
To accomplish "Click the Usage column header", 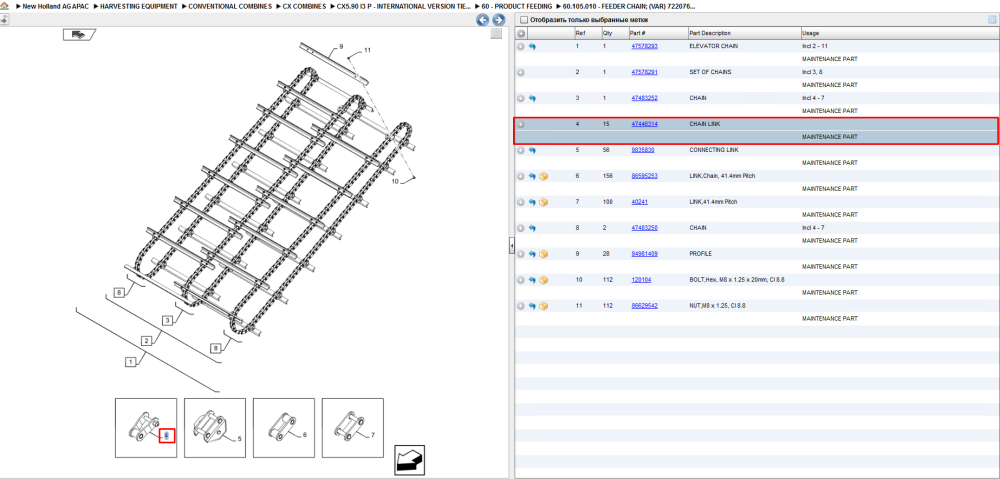I will pos(811,33).
